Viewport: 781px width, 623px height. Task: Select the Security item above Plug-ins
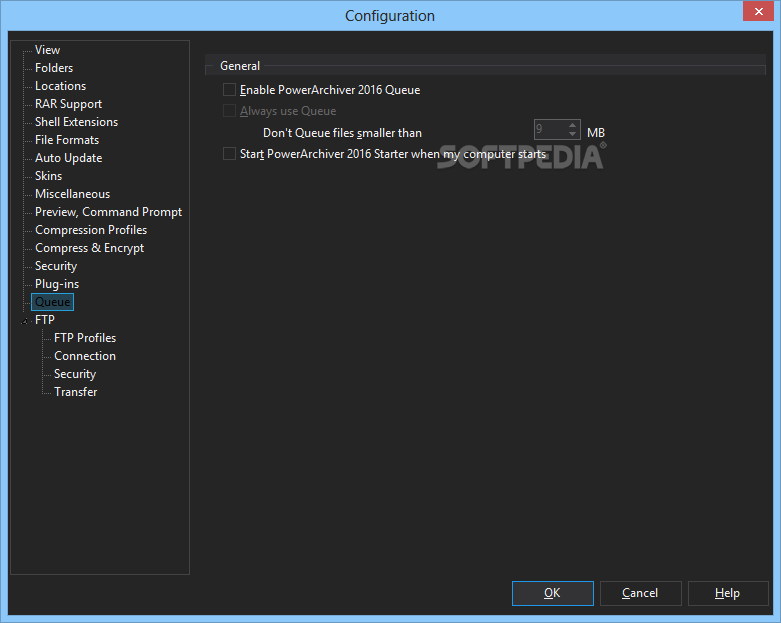click(x=56, y=266)
